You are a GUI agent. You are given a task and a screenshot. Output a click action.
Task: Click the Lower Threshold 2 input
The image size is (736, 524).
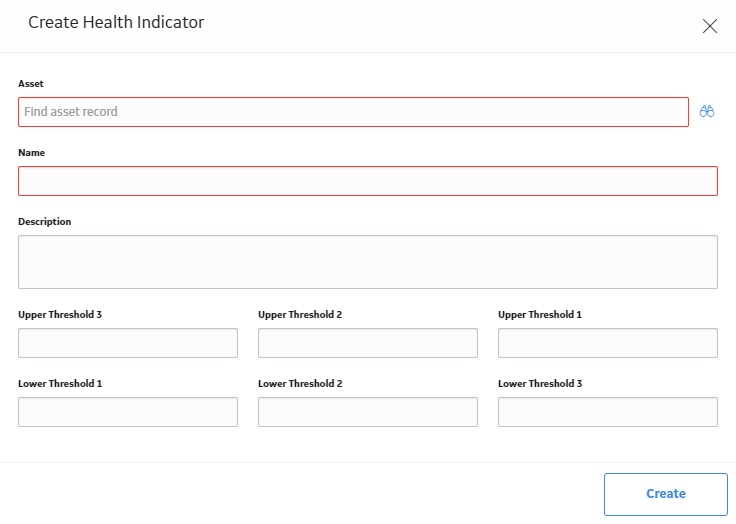click(368, 412)
